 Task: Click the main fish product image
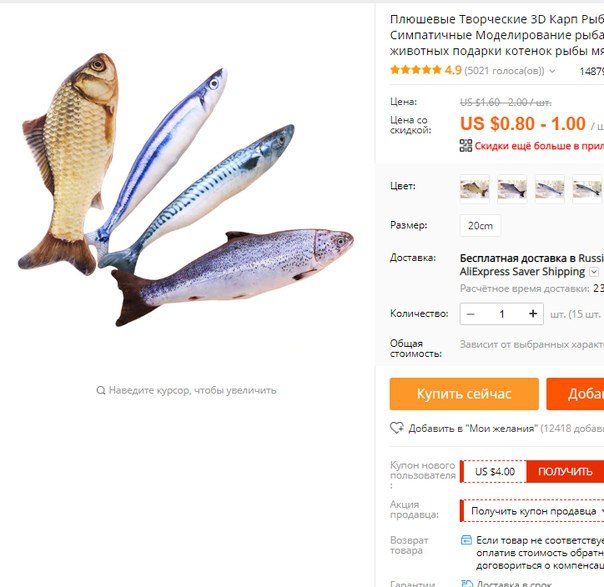pyautogui.click(x=186, y=190)
